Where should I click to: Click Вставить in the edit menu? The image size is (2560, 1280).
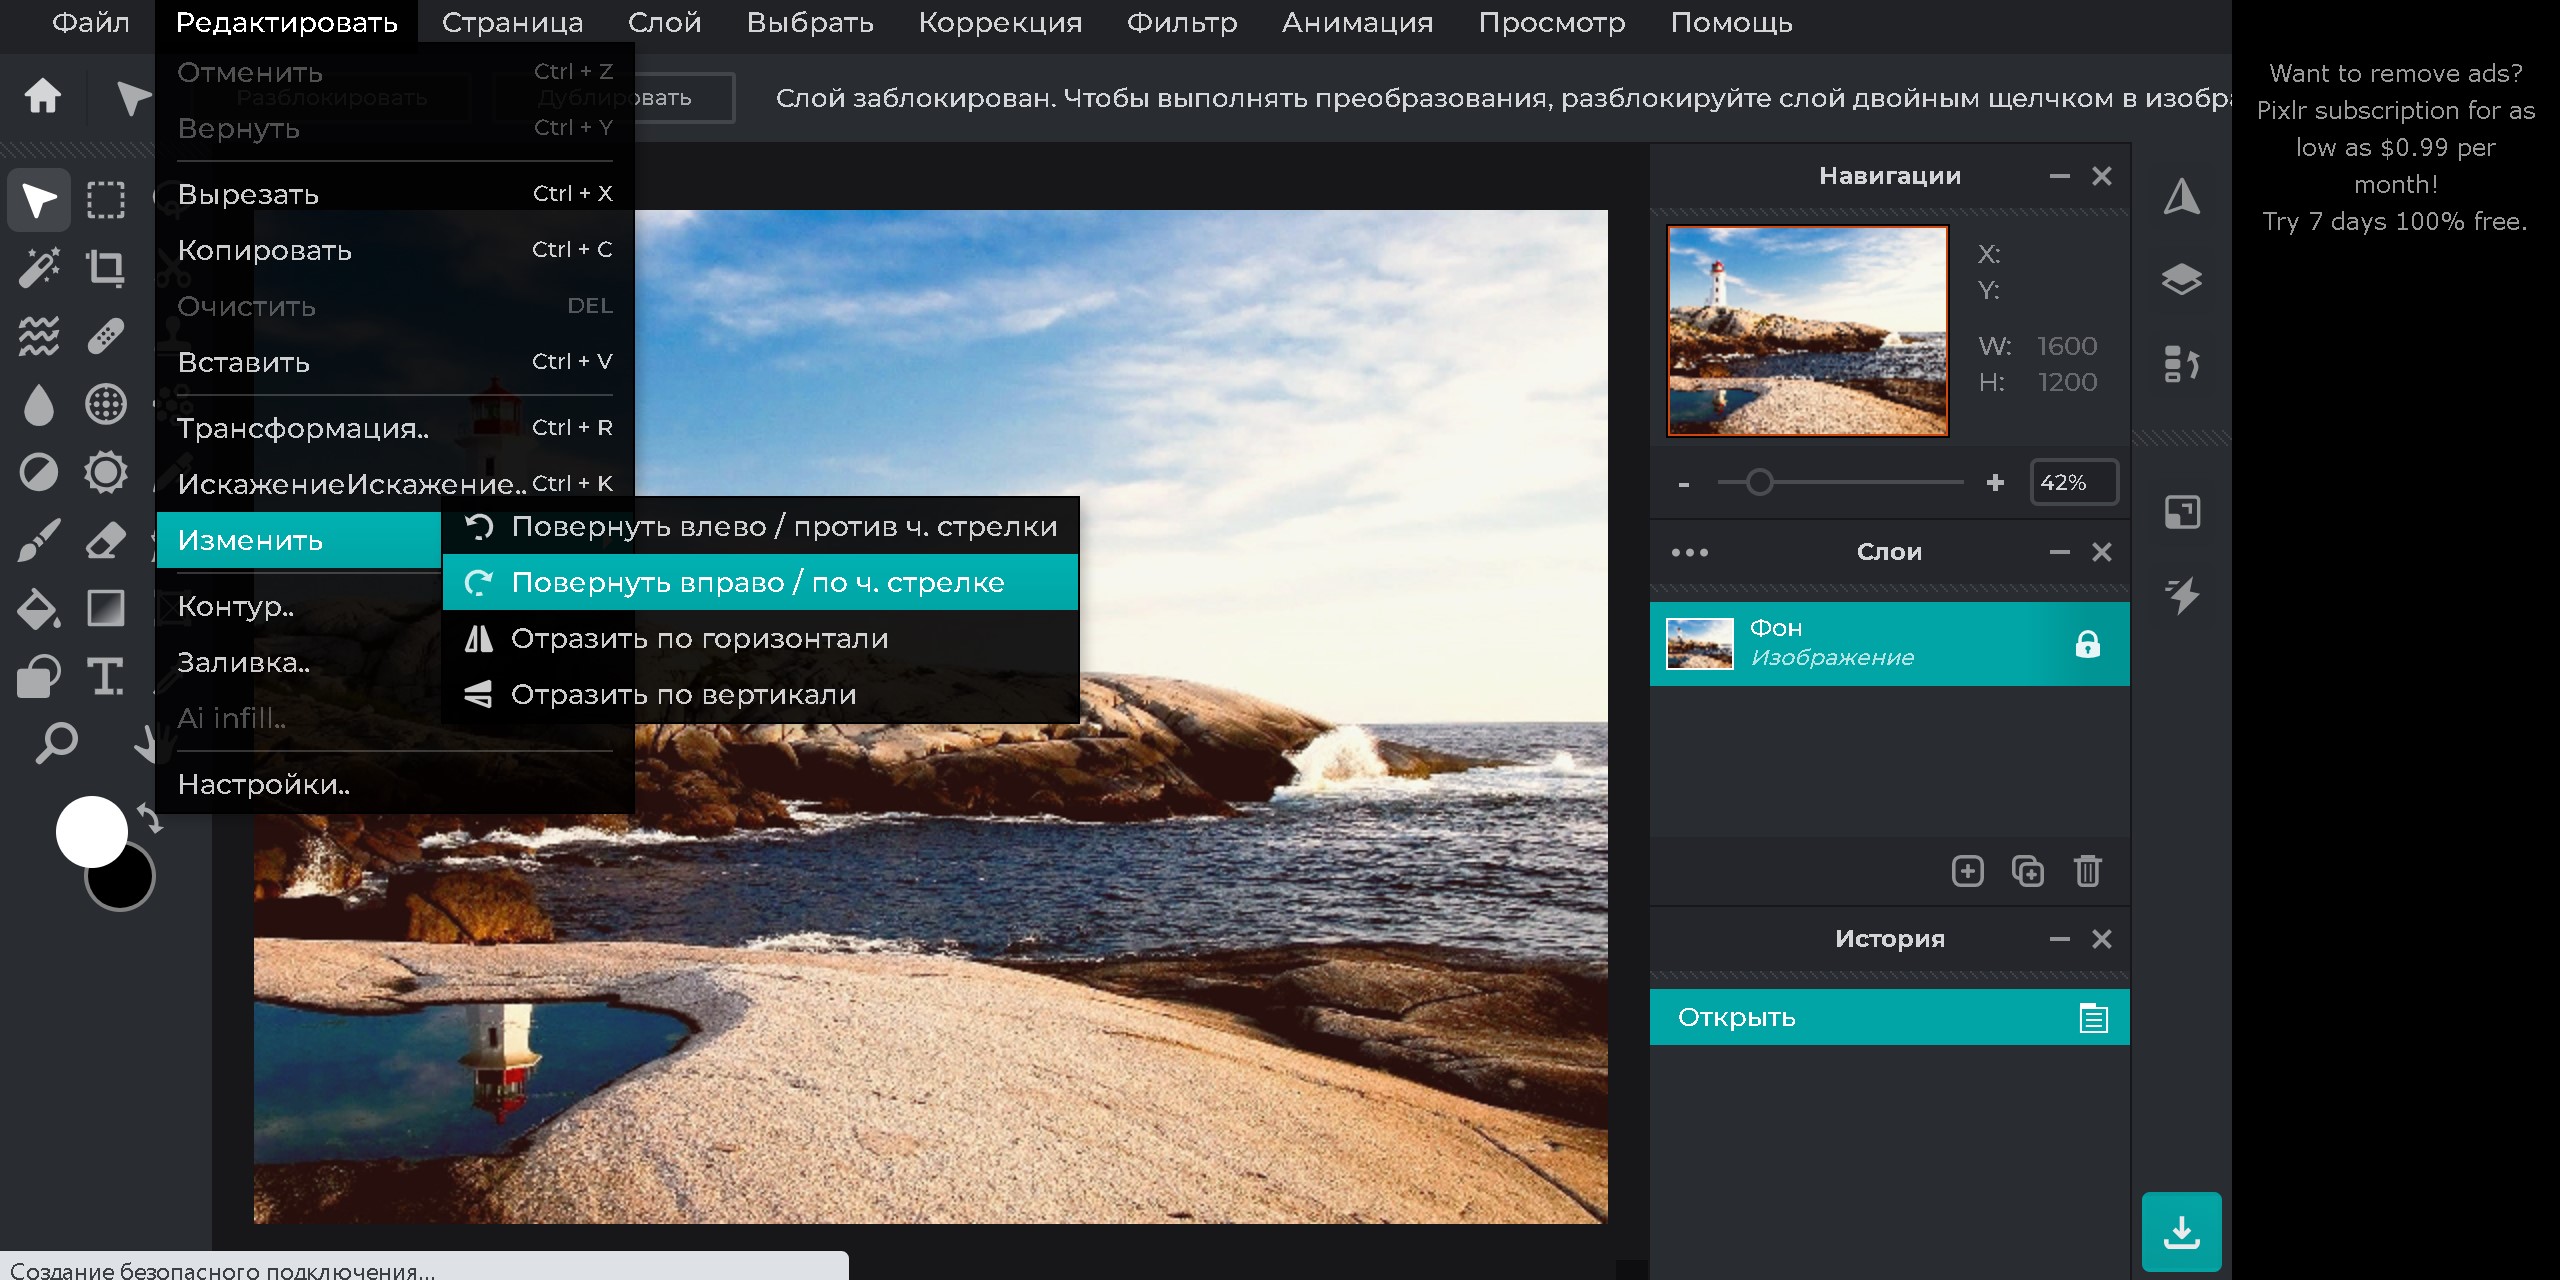[x=395, y=362]
